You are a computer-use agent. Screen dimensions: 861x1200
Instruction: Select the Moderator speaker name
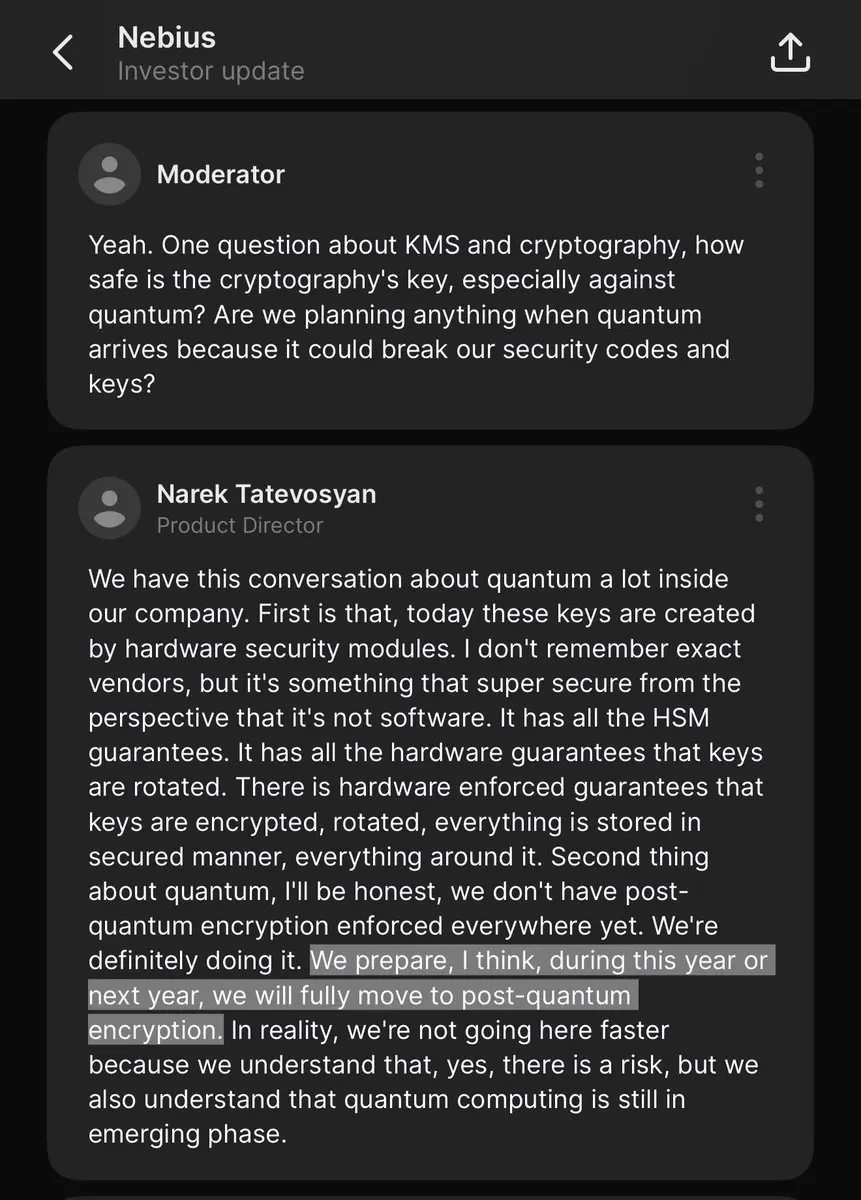pyautogui.click(x=221, y=174)
